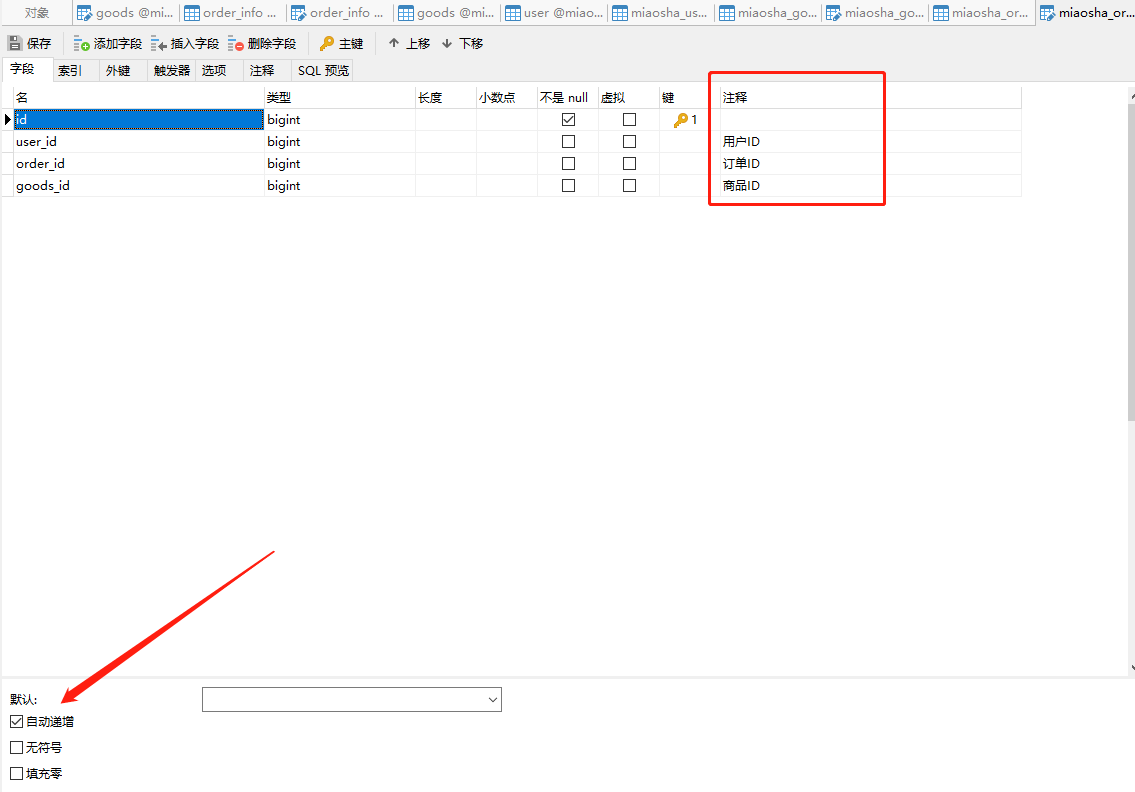Move field down with 下移
Screen dimensions: 1135x792
coord(463,43)
